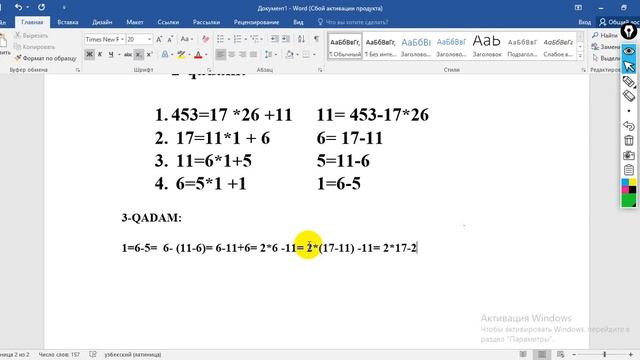
Task: Align text right
Action: (x=242, y=54)
